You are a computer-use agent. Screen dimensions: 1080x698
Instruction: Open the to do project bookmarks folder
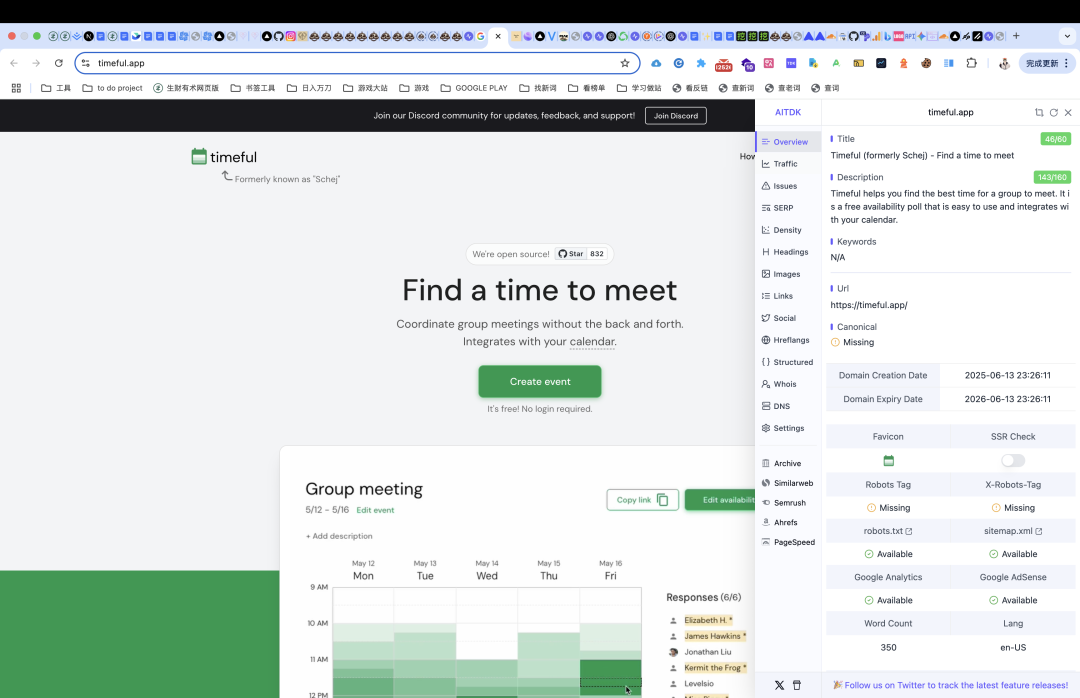pyautogui.click(x=112, y=88)
